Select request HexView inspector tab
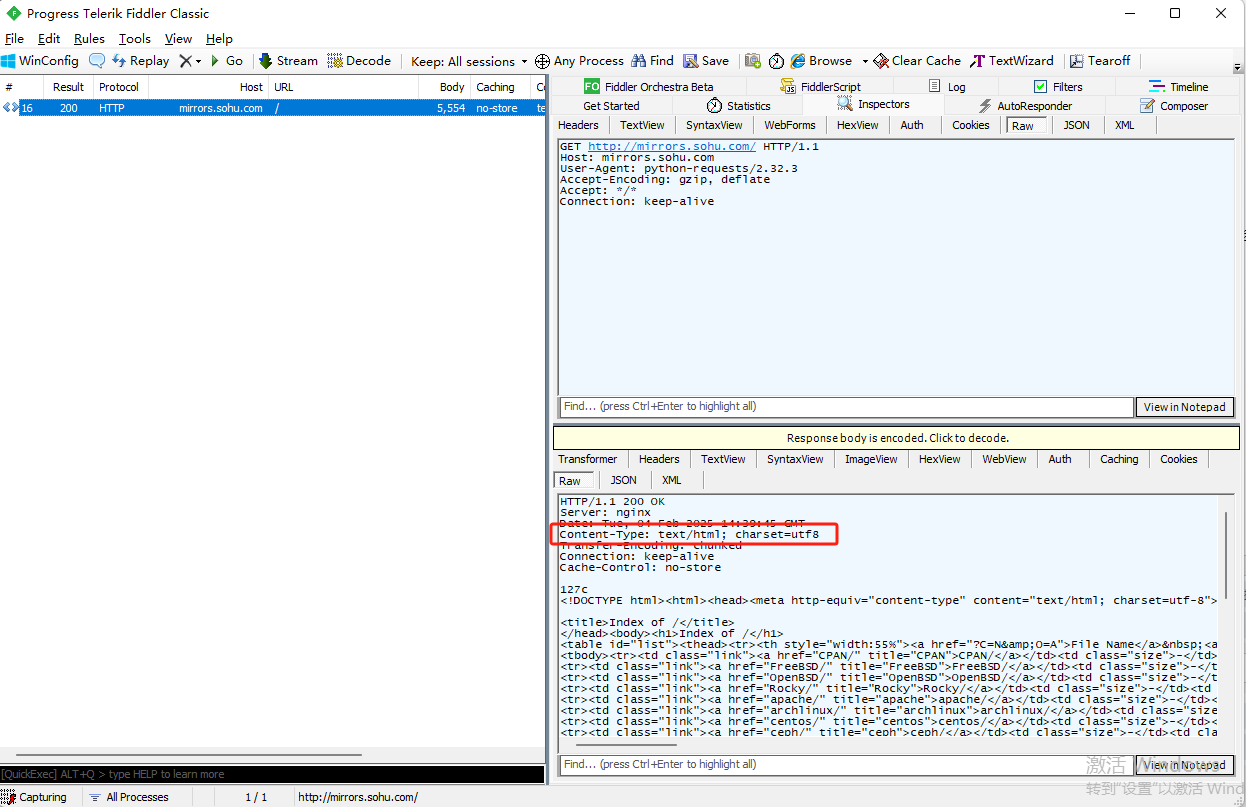The image size is (1246, 807). click(857, 125)
